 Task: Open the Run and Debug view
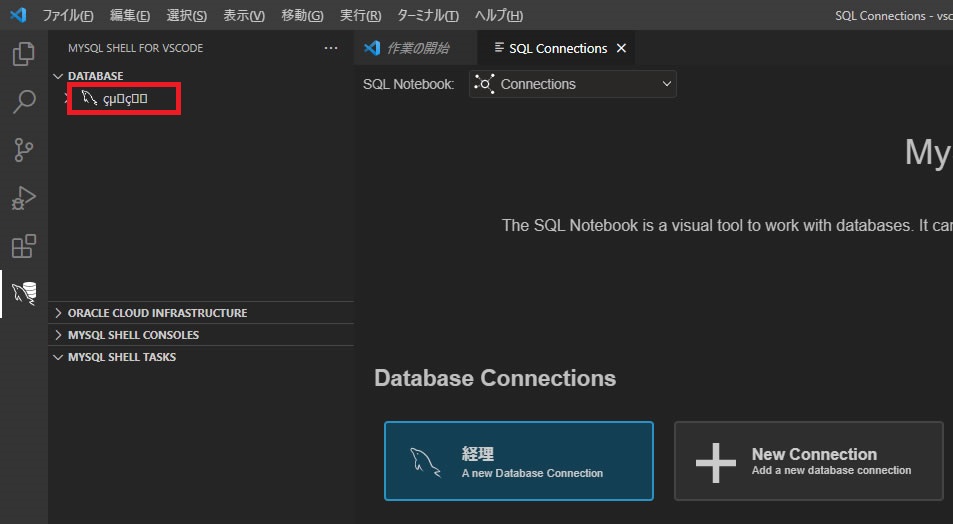pyautogui.click(x=23, y=198)
